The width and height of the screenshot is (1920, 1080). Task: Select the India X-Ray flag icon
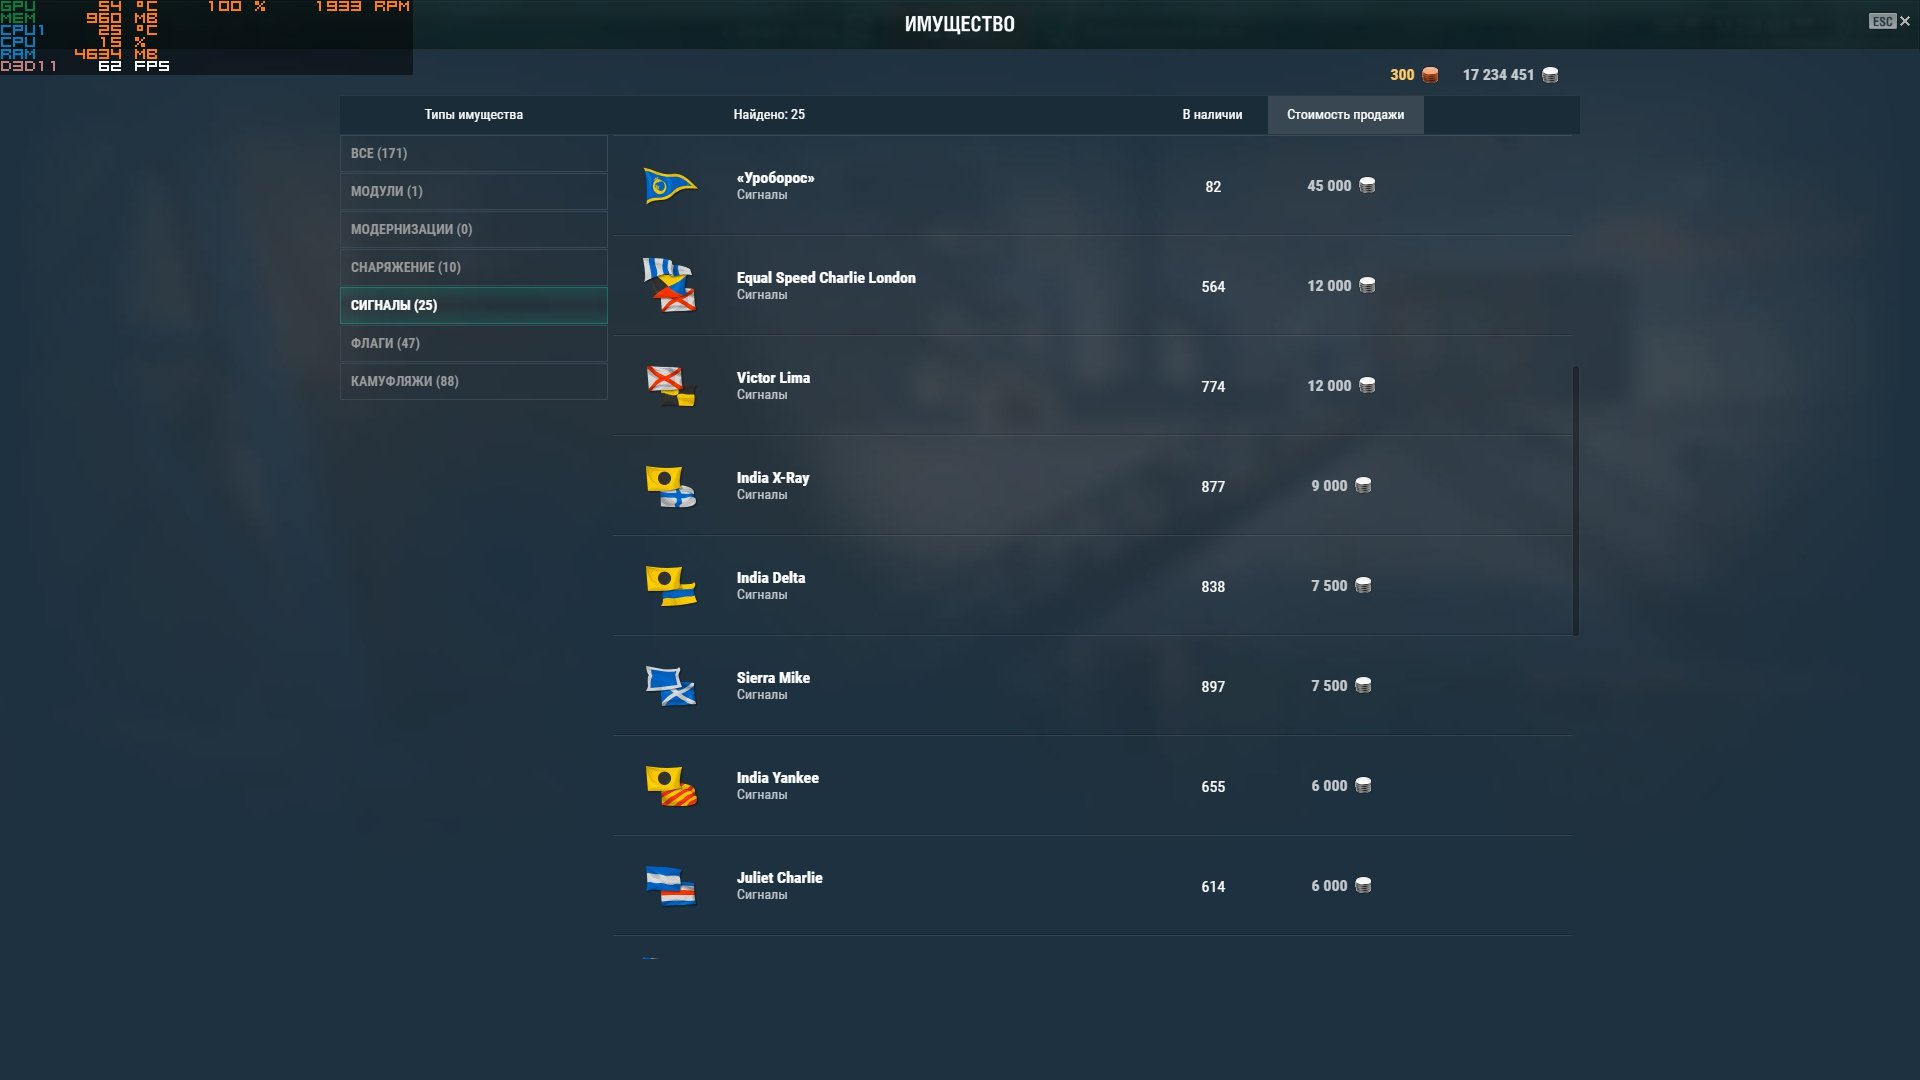pyautogui.click(x=670, y=486)
